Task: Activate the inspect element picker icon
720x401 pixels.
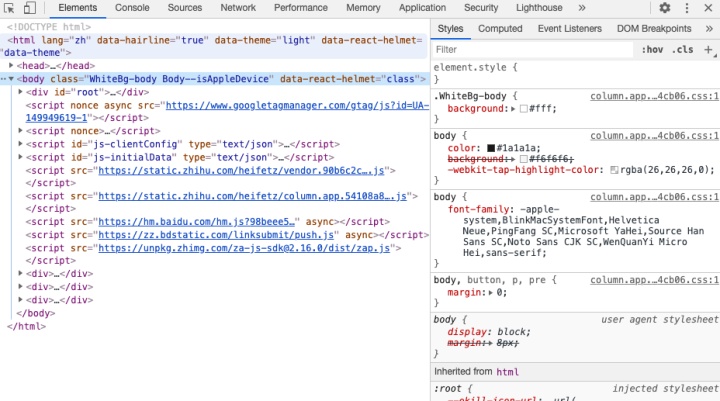Action: (9, 8)
